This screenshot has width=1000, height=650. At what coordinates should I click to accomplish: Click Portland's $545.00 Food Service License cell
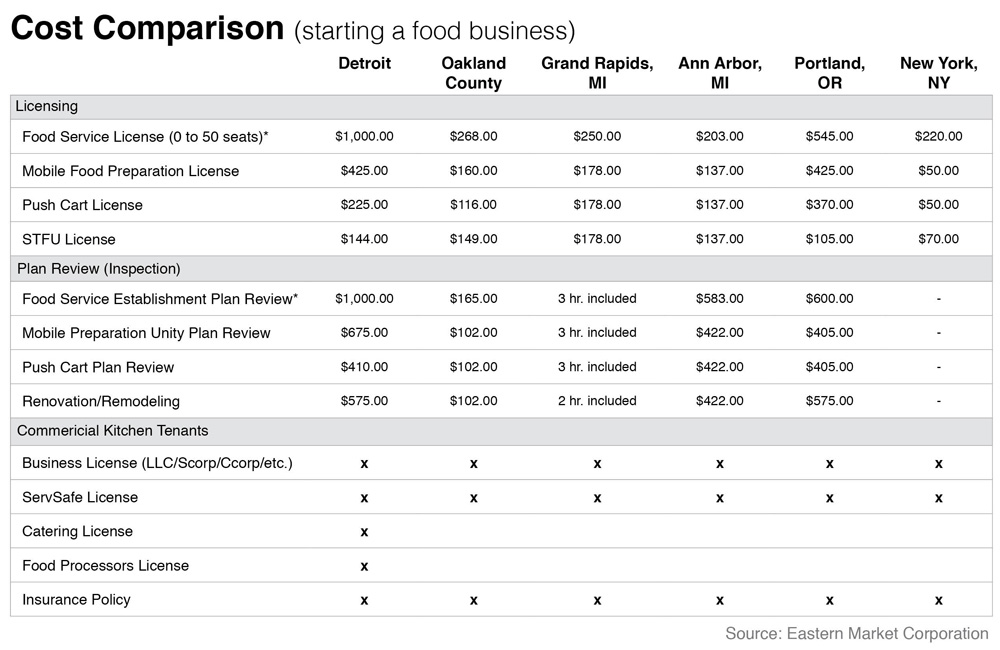(x=829, y=136)
